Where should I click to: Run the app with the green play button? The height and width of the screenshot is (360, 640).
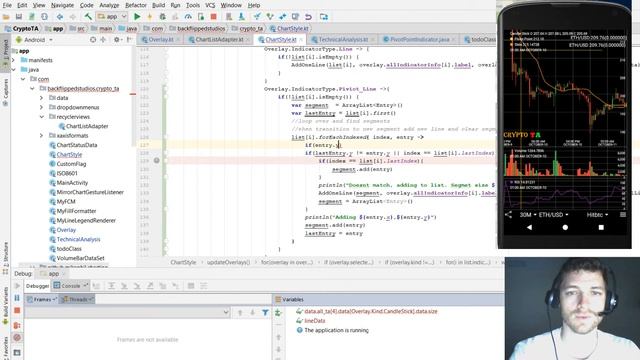[137, 17]
